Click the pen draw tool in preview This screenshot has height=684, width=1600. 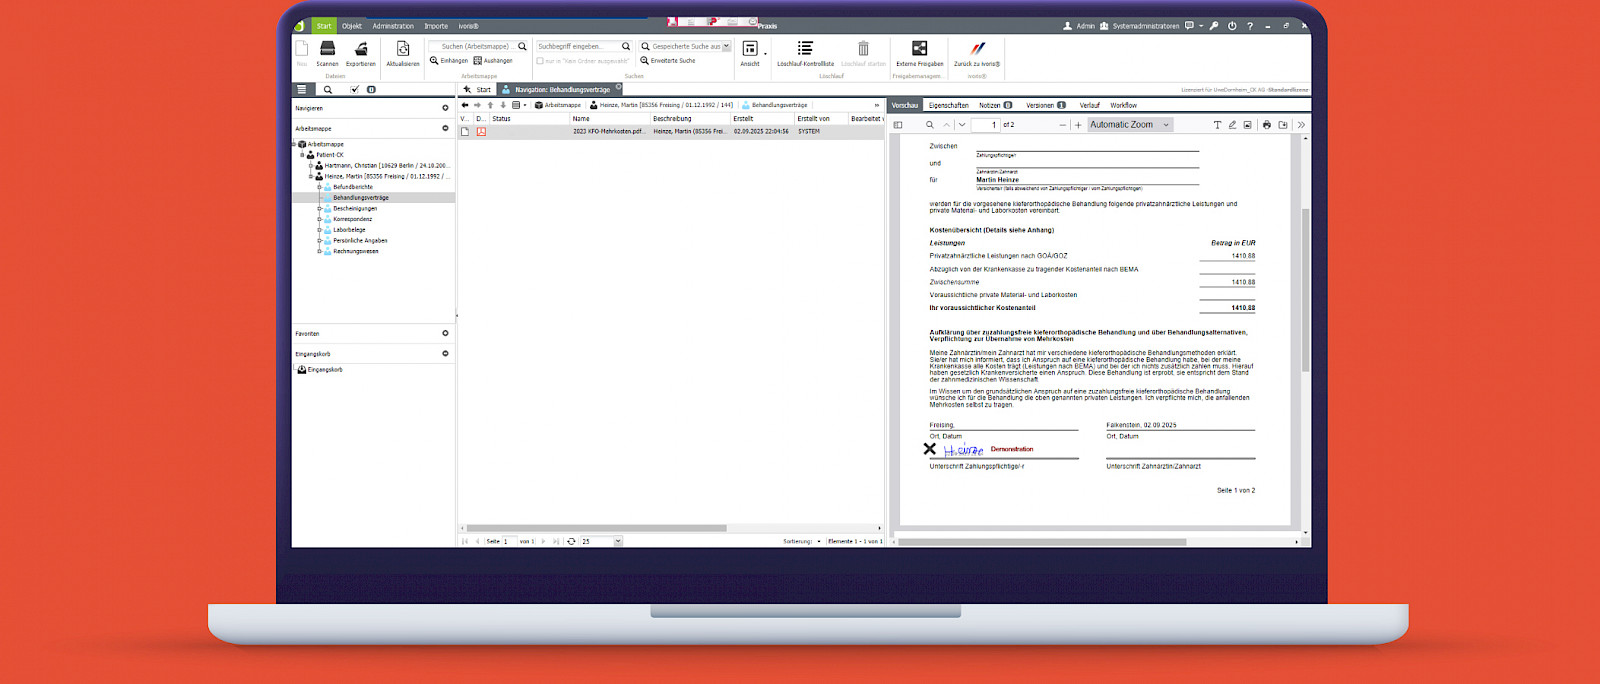coord(1232,125)
